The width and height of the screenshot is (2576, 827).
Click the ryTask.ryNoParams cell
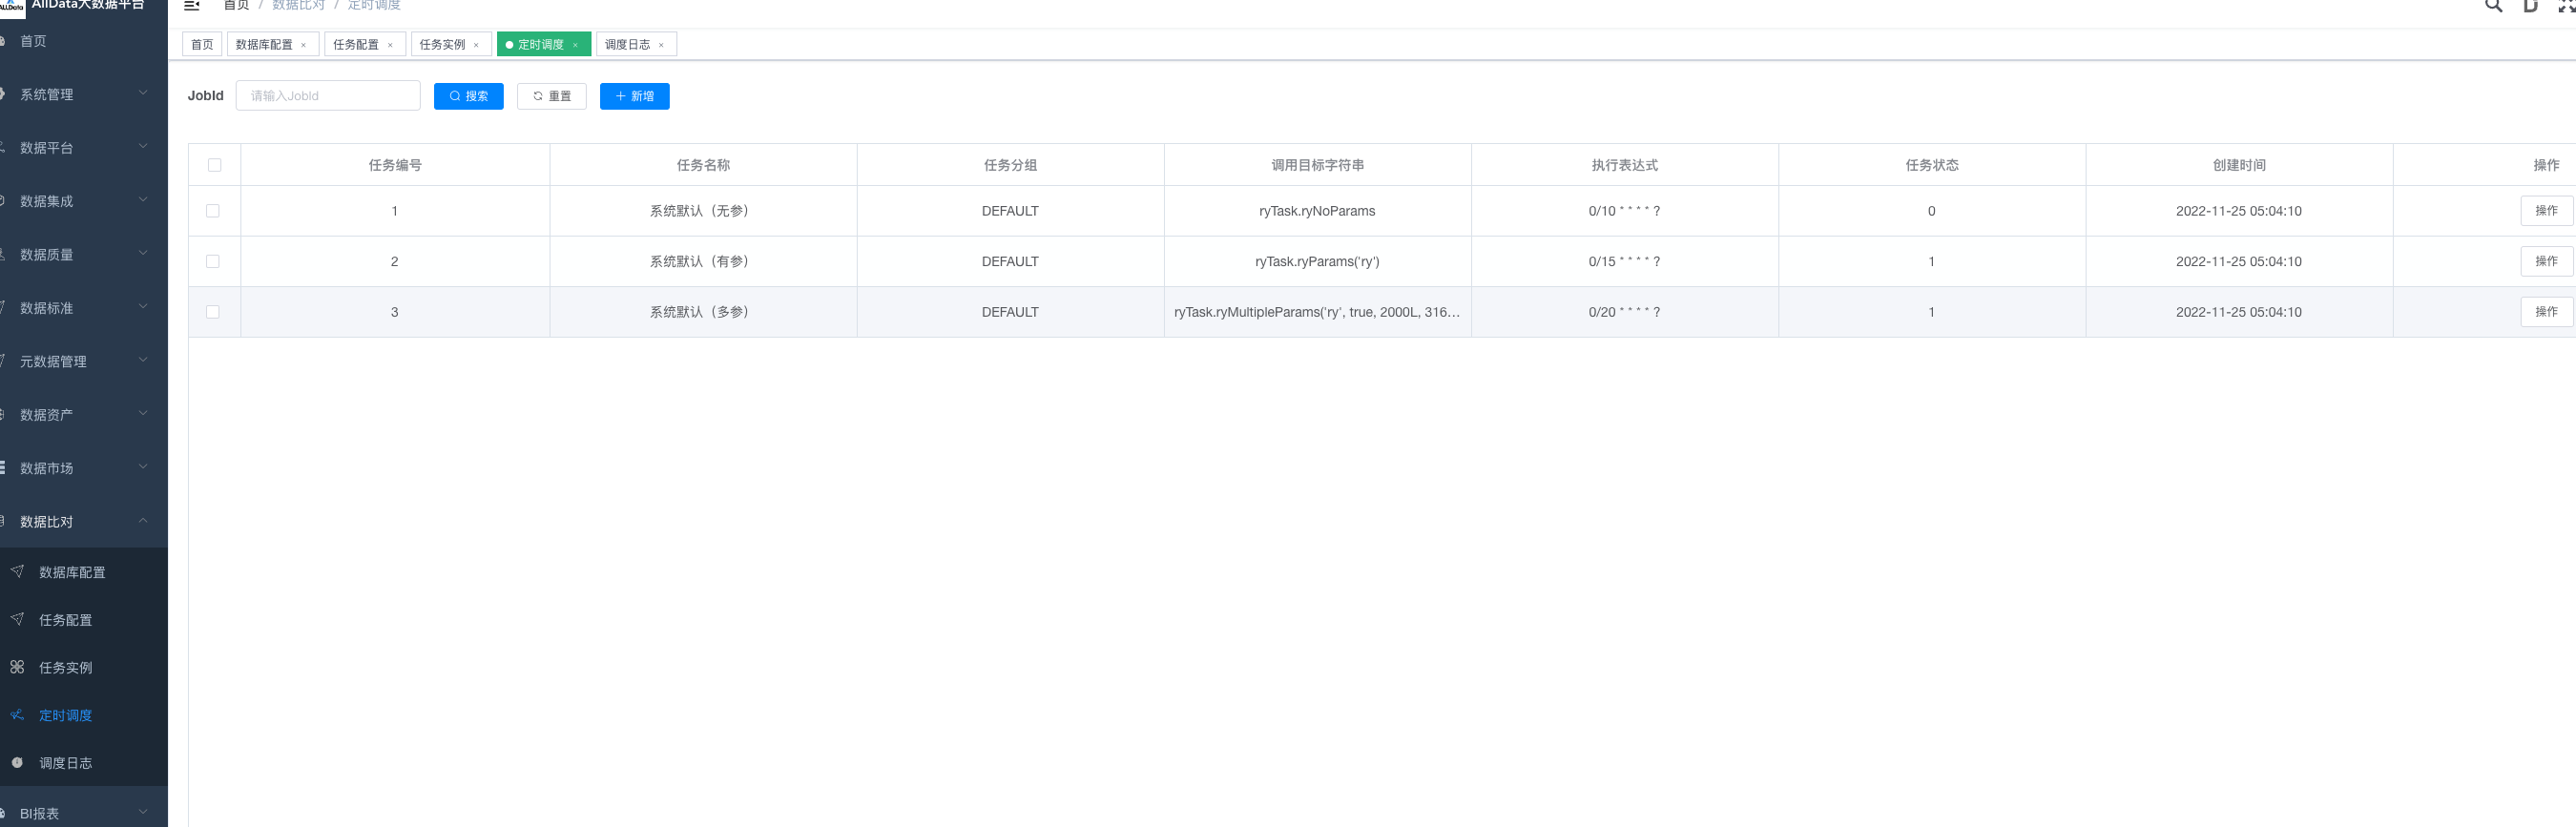pos(1317,211)
